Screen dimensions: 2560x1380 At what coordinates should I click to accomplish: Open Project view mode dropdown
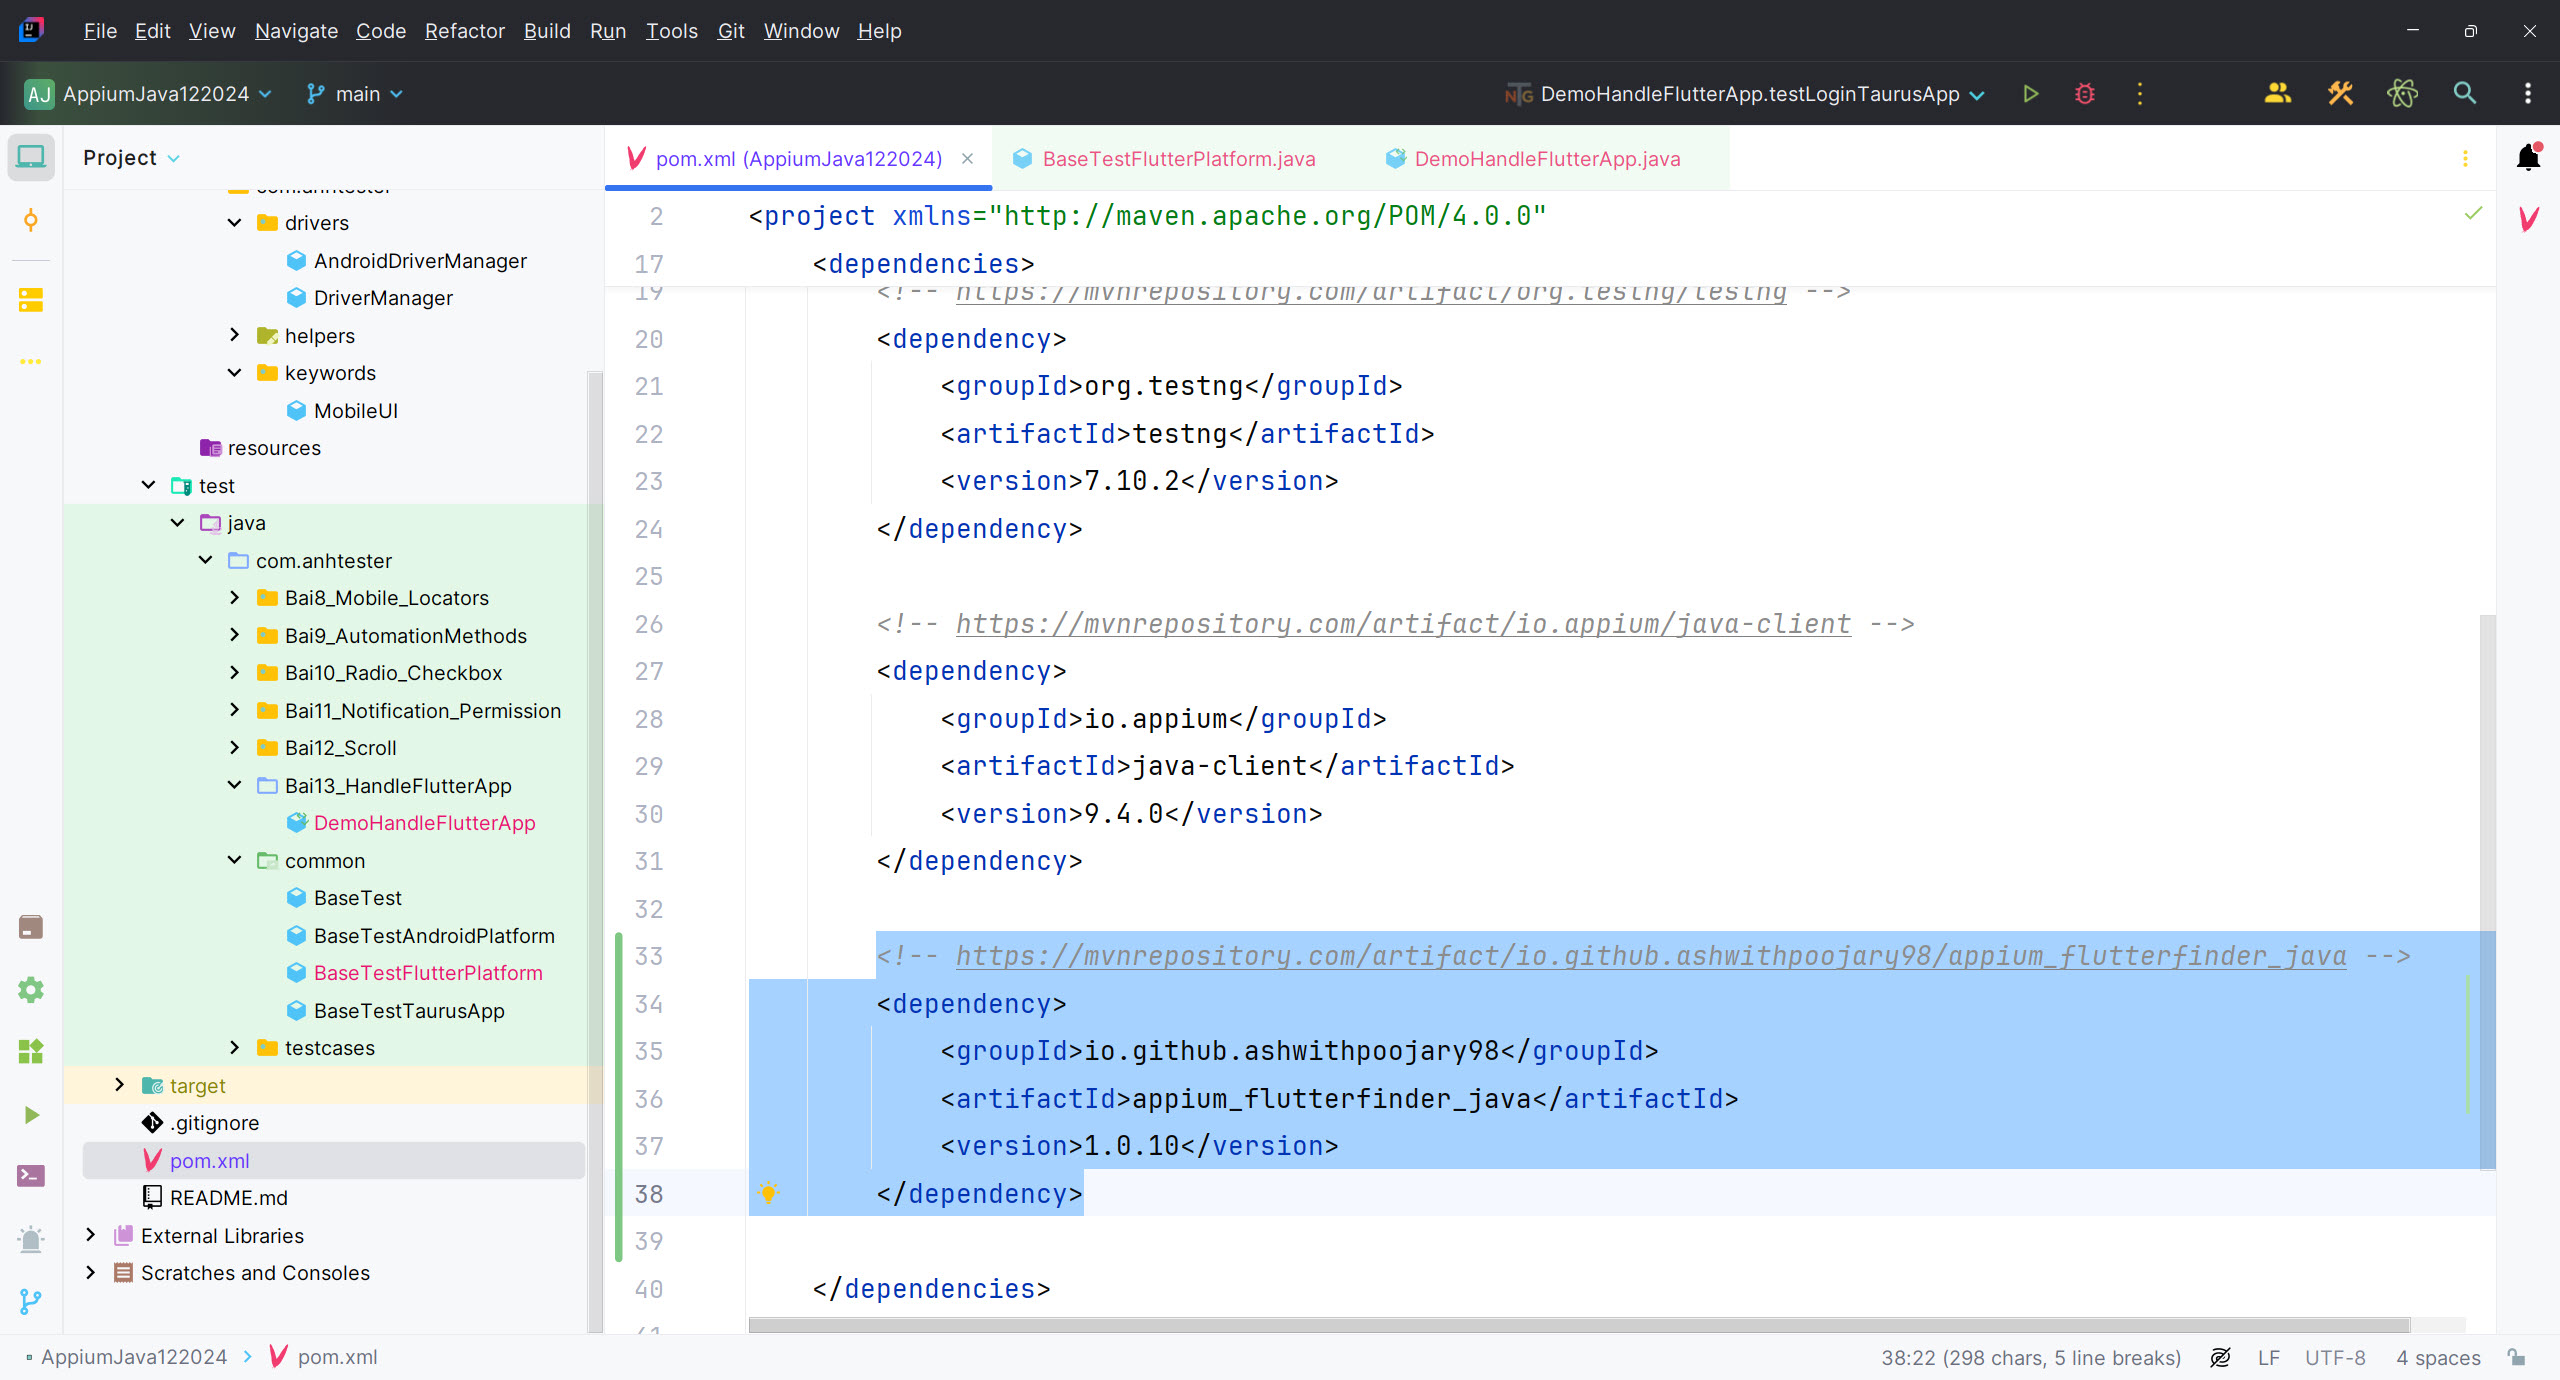point(131,158)
